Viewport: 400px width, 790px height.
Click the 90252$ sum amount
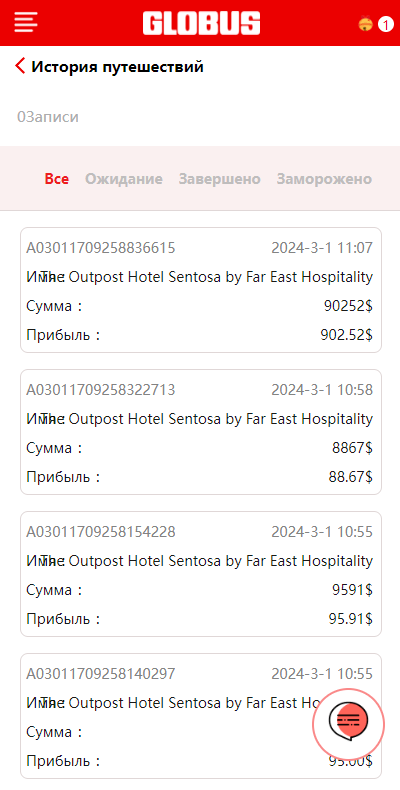(348, 306)
